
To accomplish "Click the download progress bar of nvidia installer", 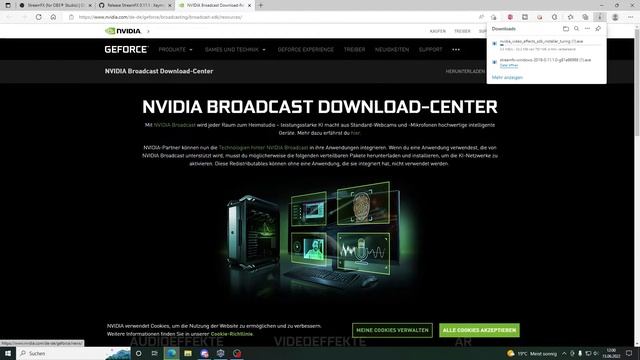I will 550,45.
